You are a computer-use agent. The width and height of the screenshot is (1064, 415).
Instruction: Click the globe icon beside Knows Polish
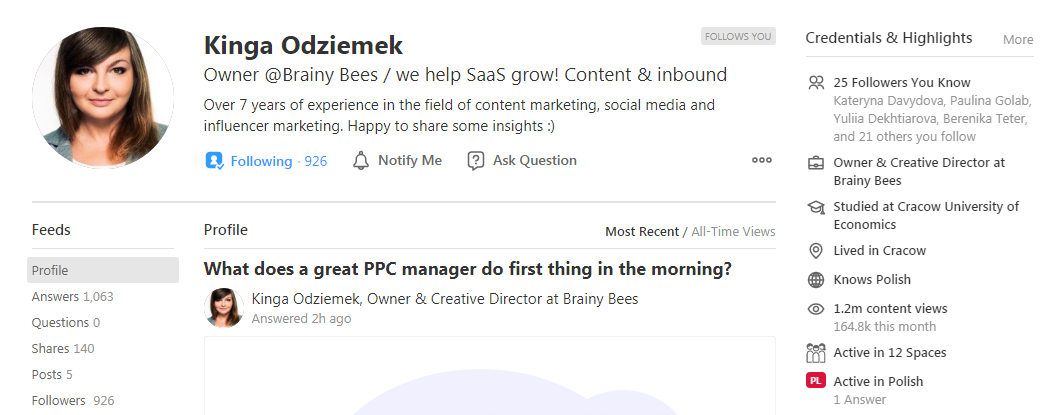(816, 279)
